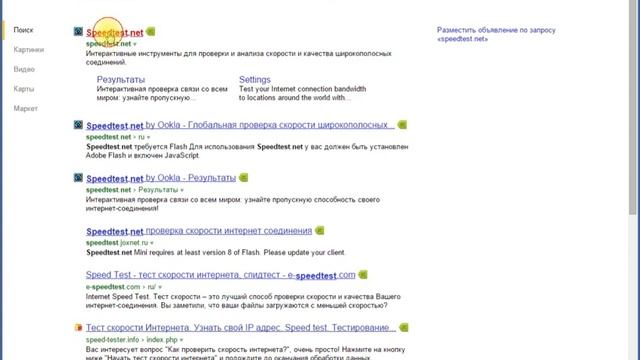
Task: Expand arrow after speedtest.joxnet.ru URL
Action: click(x=152, y=243)
